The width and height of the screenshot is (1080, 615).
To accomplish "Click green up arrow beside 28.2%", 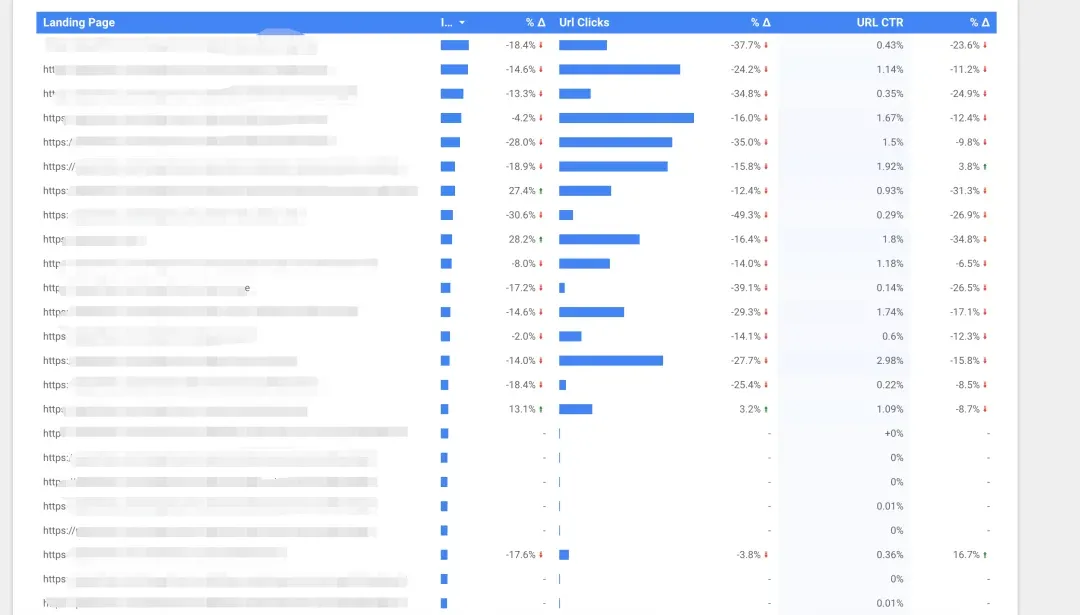I will pos(541,240).
